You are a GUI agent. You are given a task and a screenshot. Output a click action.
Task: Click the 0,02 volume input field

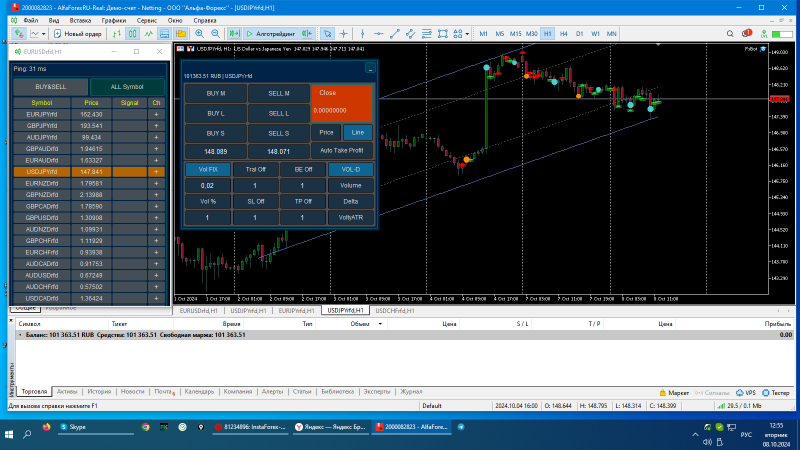(x=208, y=186)
